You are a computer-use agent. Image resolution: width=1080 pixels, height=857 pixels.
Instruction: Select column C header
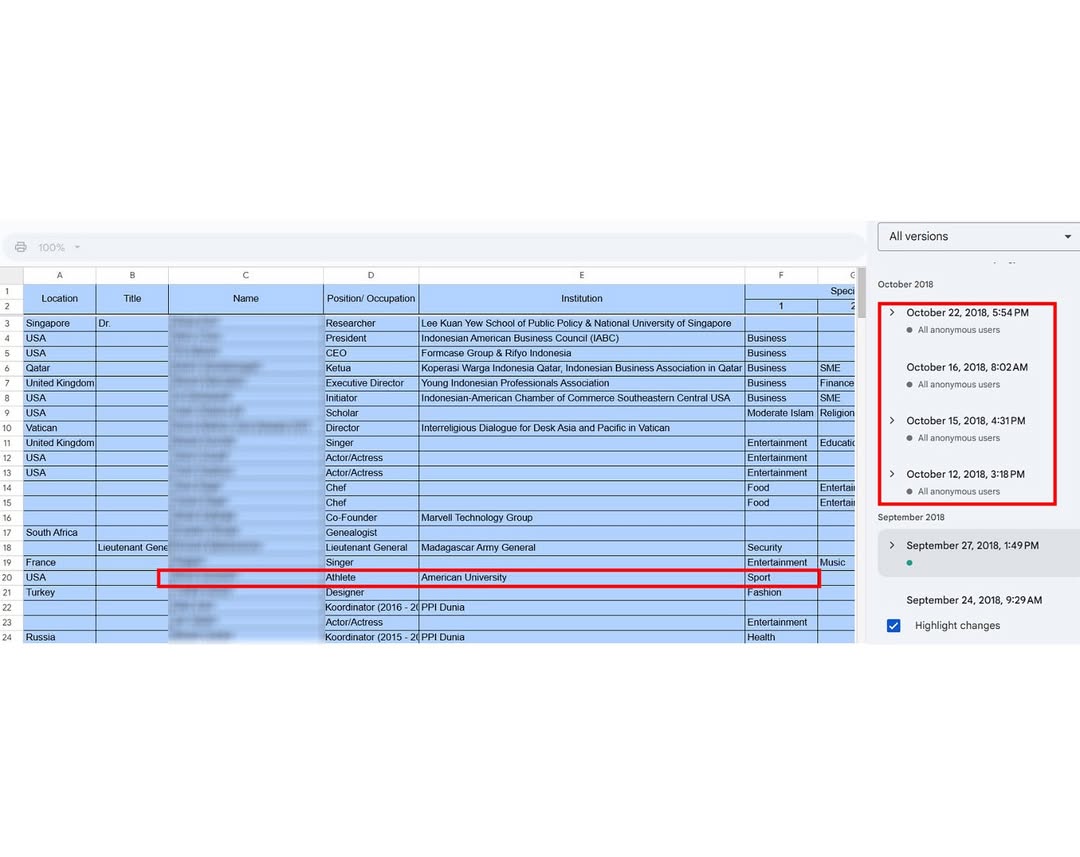pos(245,275)
